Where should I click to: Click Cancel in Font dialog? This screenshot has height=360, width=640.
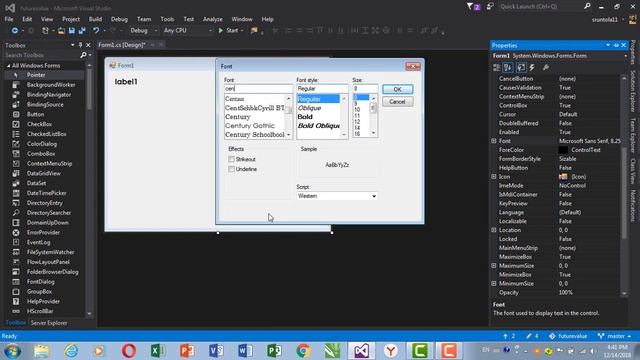pos(398,102)
